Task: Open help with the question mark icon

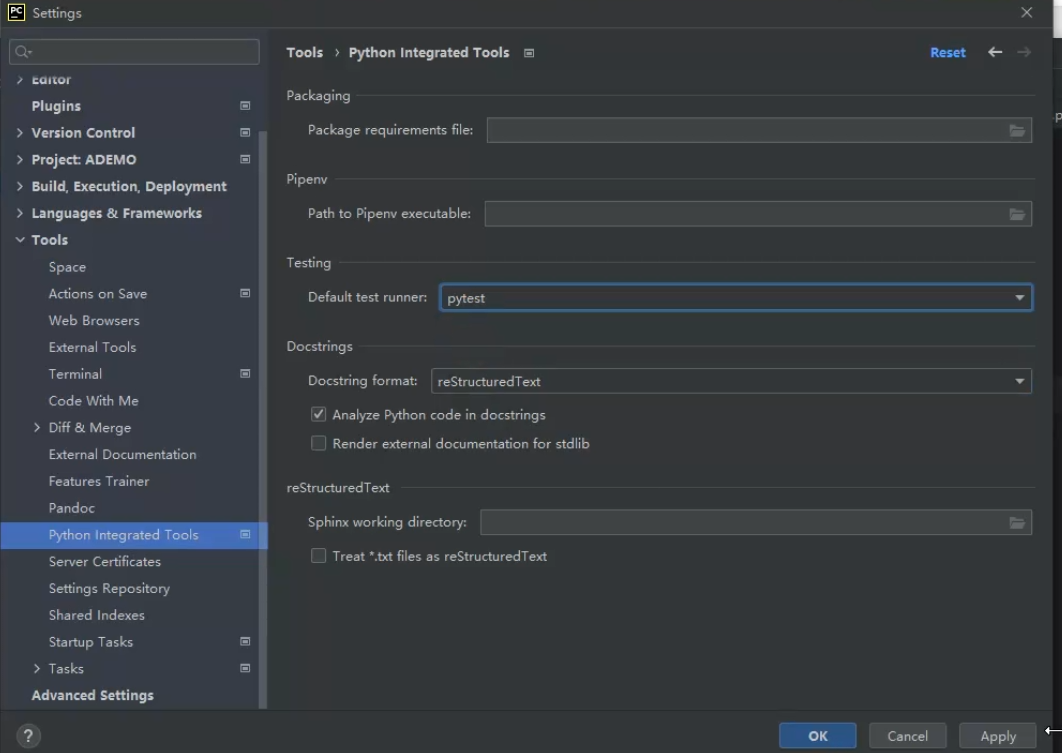Action: click(28, 736)
